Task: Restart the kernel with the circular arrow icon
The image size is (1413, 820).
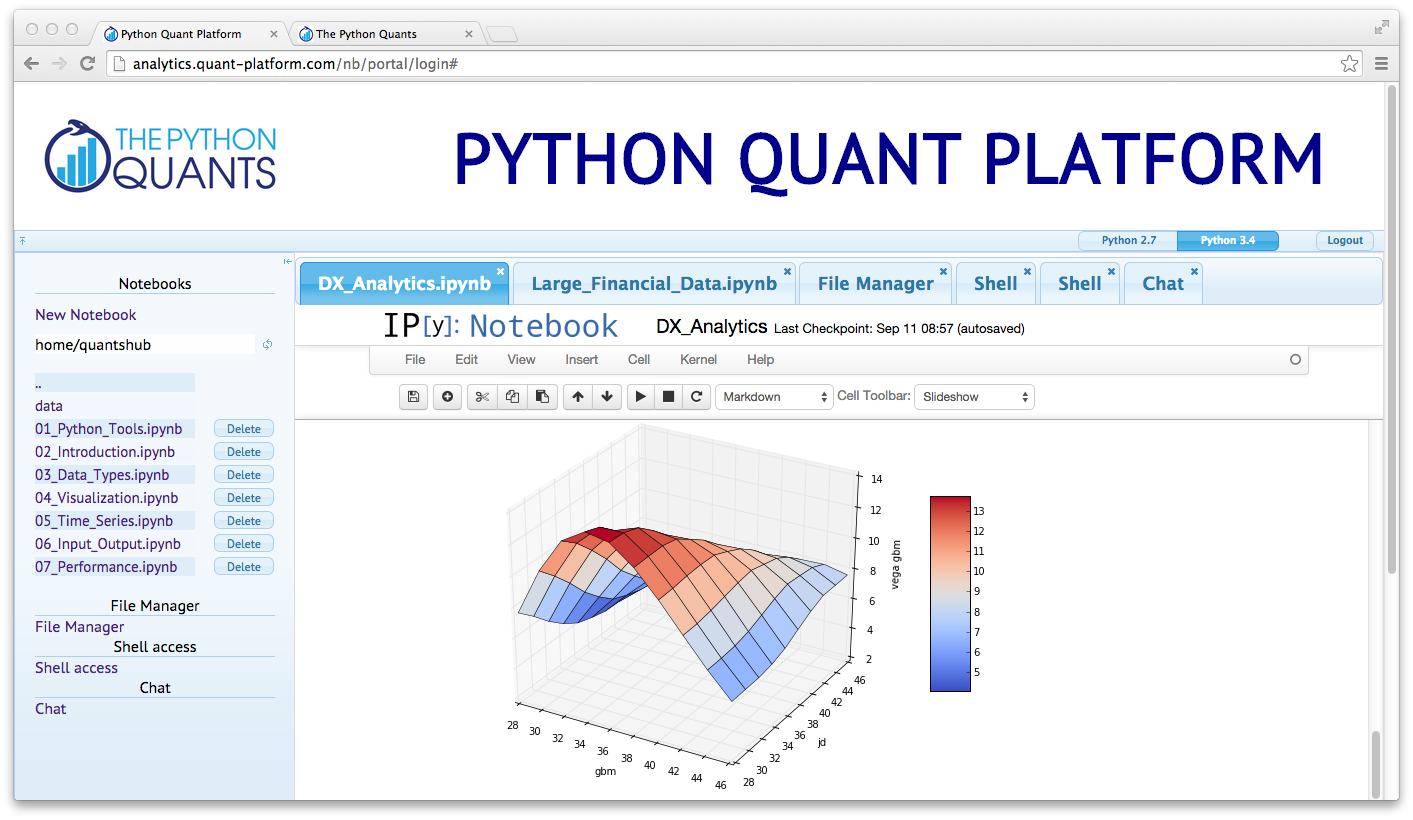Action: (697, 397)
